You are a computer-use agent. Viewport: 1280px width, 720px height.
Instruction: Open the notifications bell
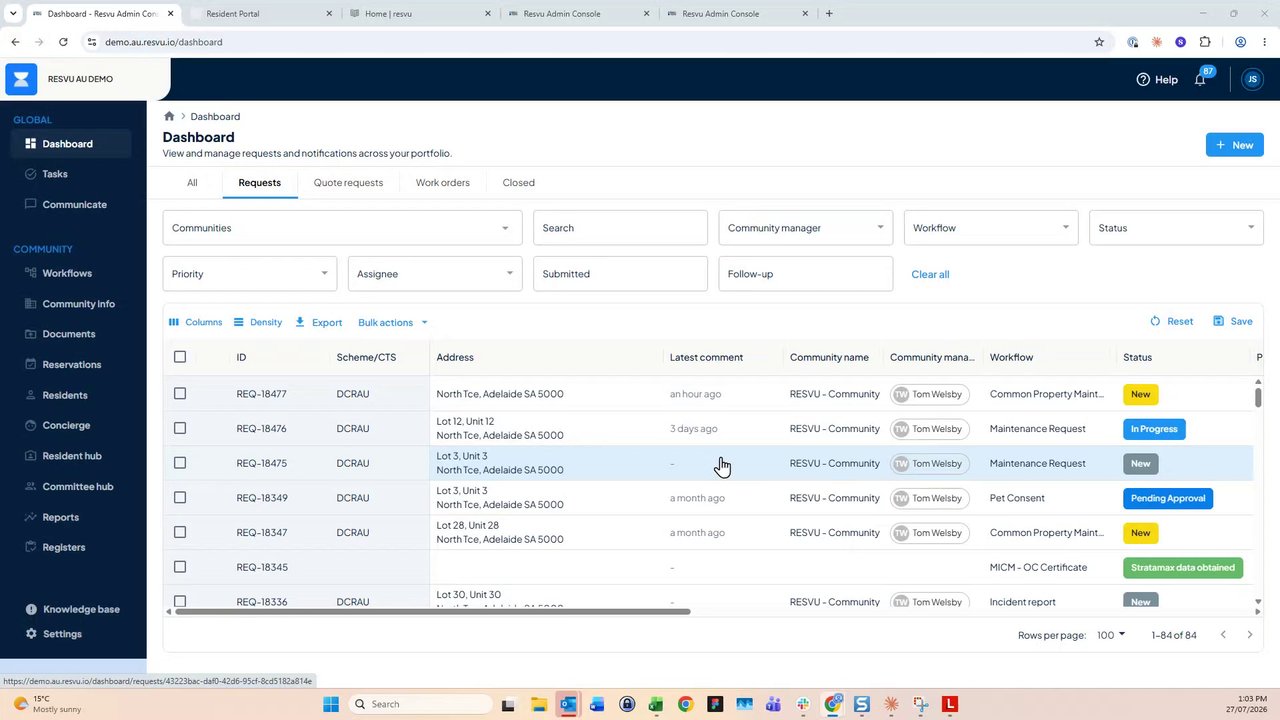[1200, 80]
